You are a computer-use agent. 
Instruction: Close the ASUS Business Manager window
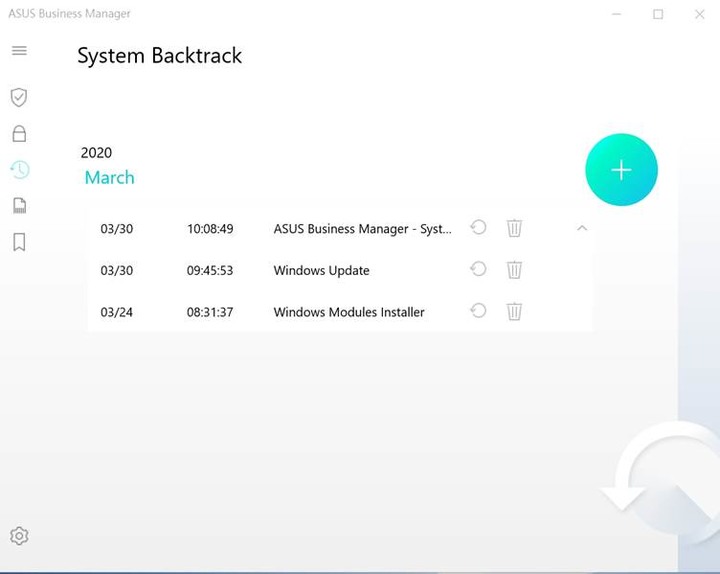(699, 14)
